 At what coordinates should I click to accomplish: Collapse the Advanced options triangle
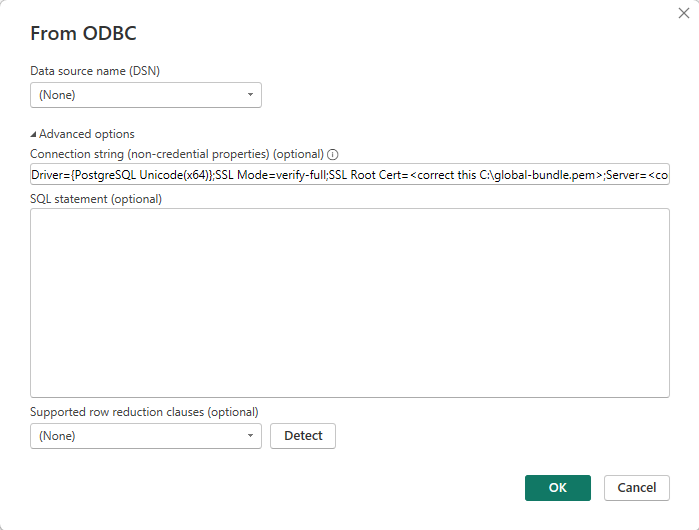[33, 134]
